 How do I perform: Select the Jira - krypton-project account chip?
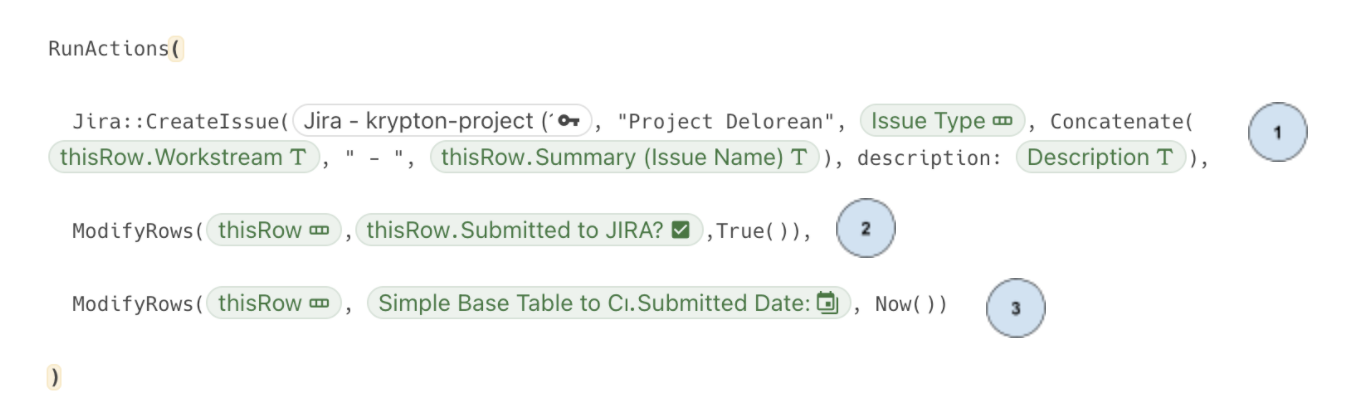441,122
